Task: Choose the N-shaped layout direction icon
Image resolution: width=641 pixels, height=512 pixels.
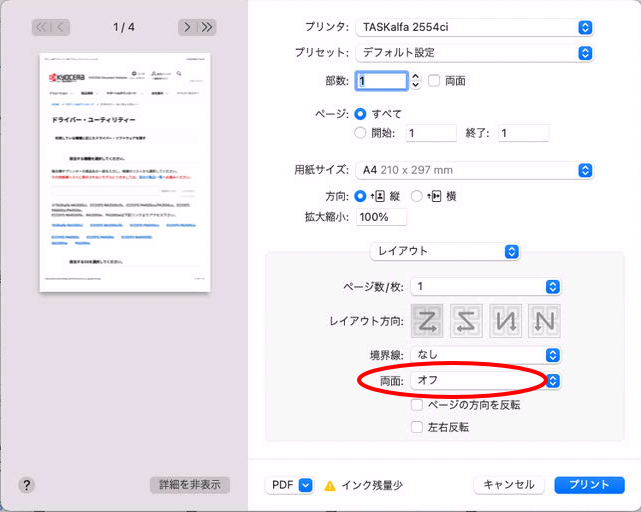Action: coord(544,321)
